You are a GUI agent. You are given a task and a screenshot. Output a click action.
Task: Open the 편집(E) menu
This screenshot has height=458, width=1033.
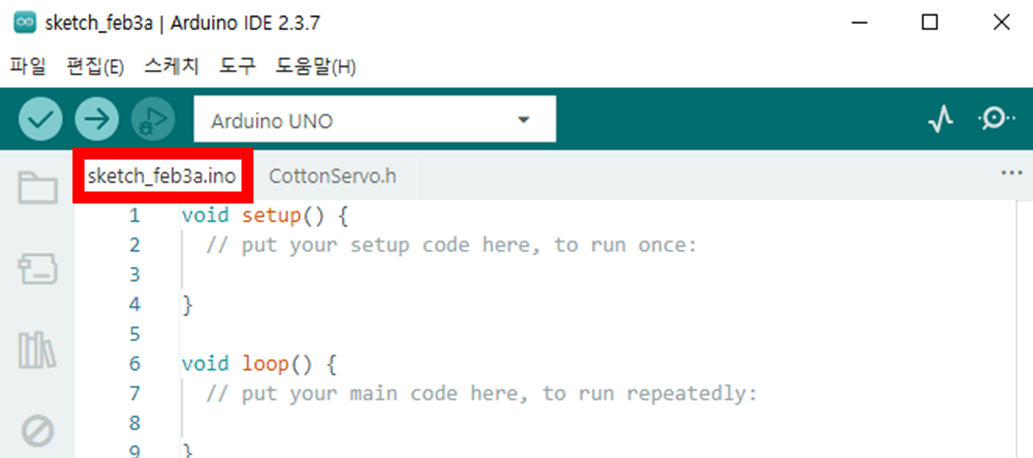point(95,67)
